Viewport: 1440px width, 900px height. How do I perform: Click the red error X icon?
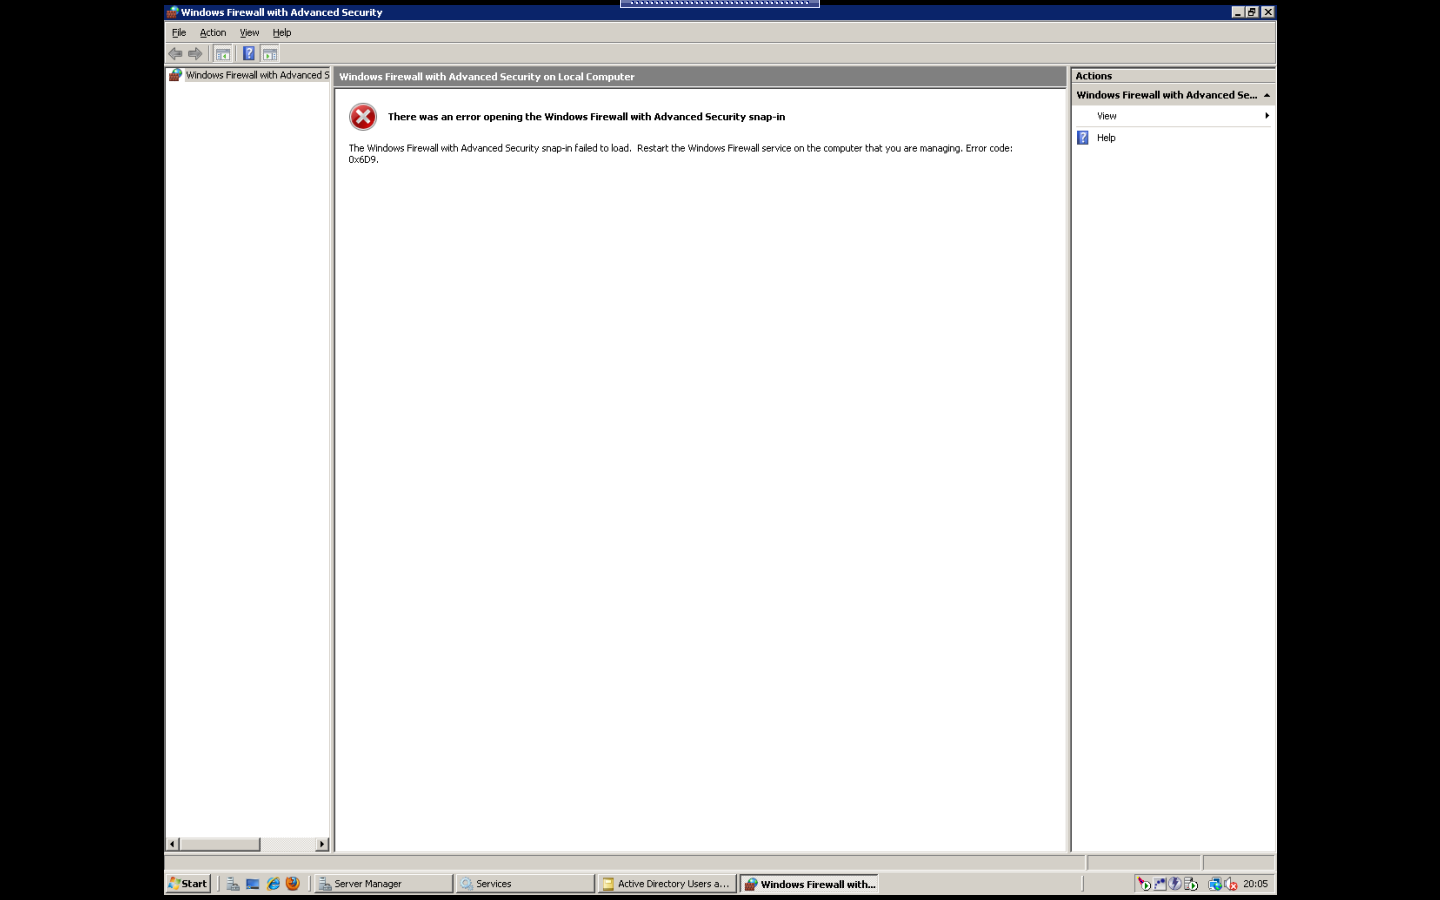[363, 117]
